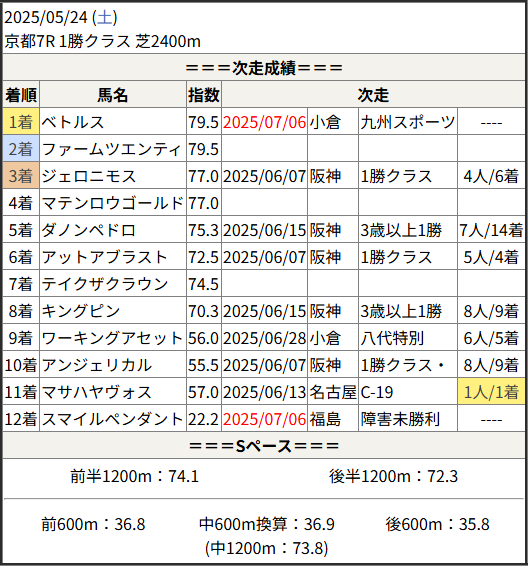The height and width of the screenshot is (566, 528).
Task: Click the 馬名 column header
Action: tap(113, 95)
